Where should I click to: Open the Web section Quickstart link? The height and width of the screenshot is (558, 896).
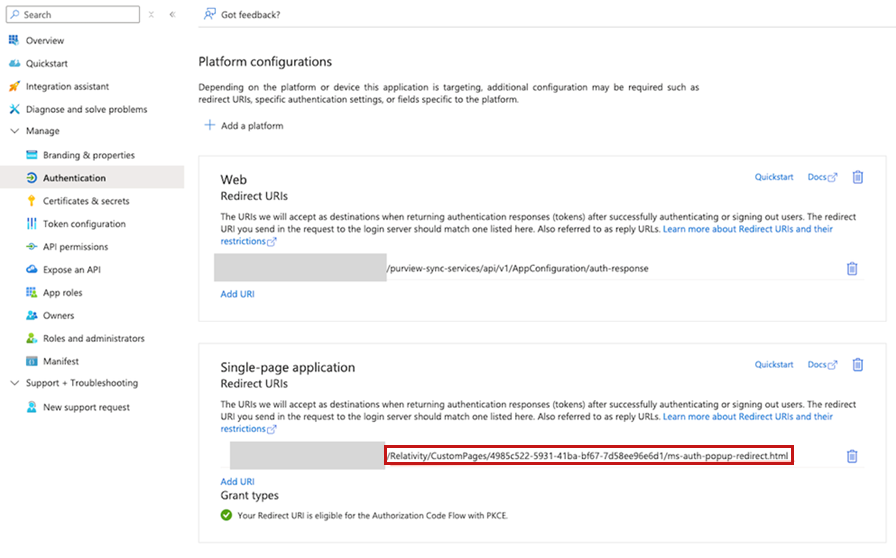(x=774, y=177)
